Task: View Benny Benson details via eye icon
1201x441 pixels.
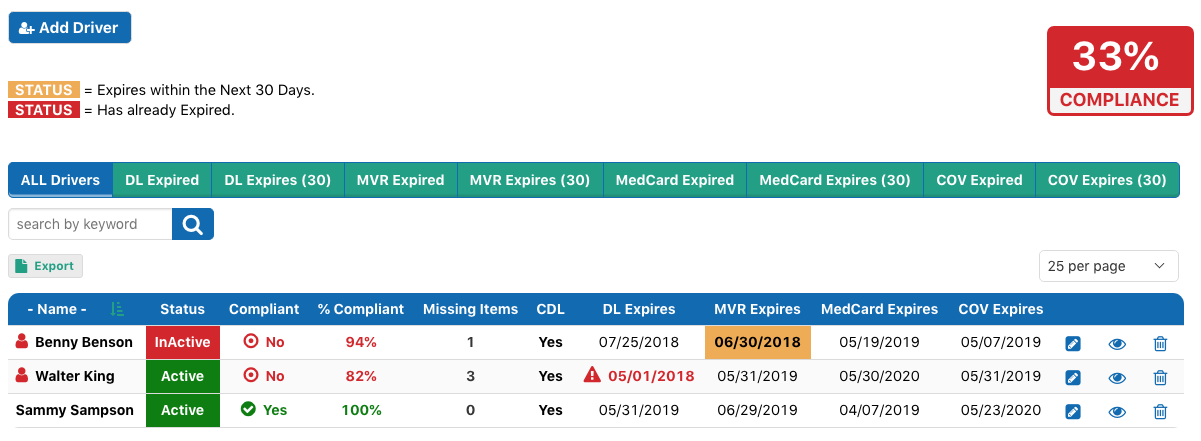Action: click(1118, 344)
